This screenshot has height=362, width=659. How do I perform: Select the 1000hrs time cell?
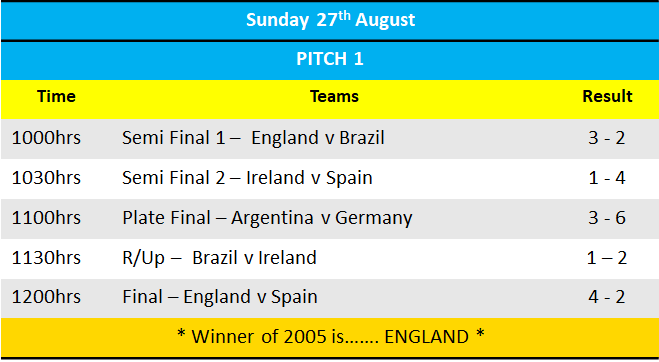pos(46,138)
